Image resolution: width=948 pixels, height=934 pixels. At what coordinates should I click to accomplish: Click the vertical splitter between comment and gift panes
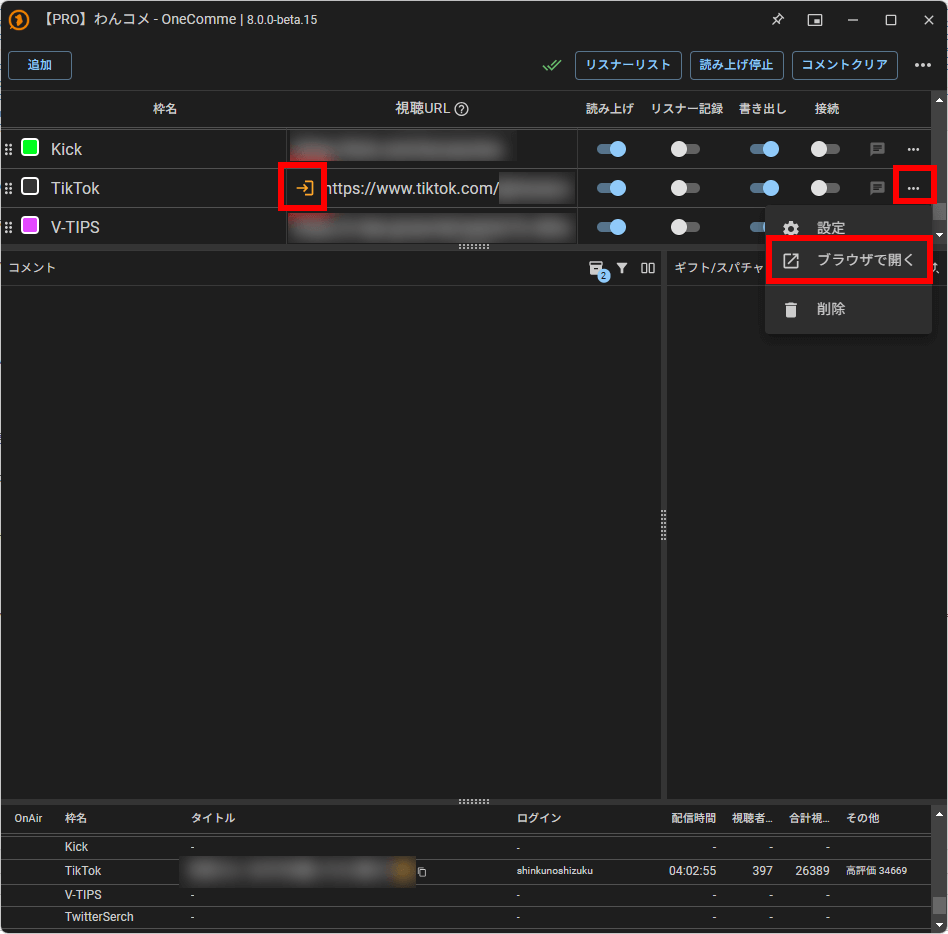click(663, 525)
